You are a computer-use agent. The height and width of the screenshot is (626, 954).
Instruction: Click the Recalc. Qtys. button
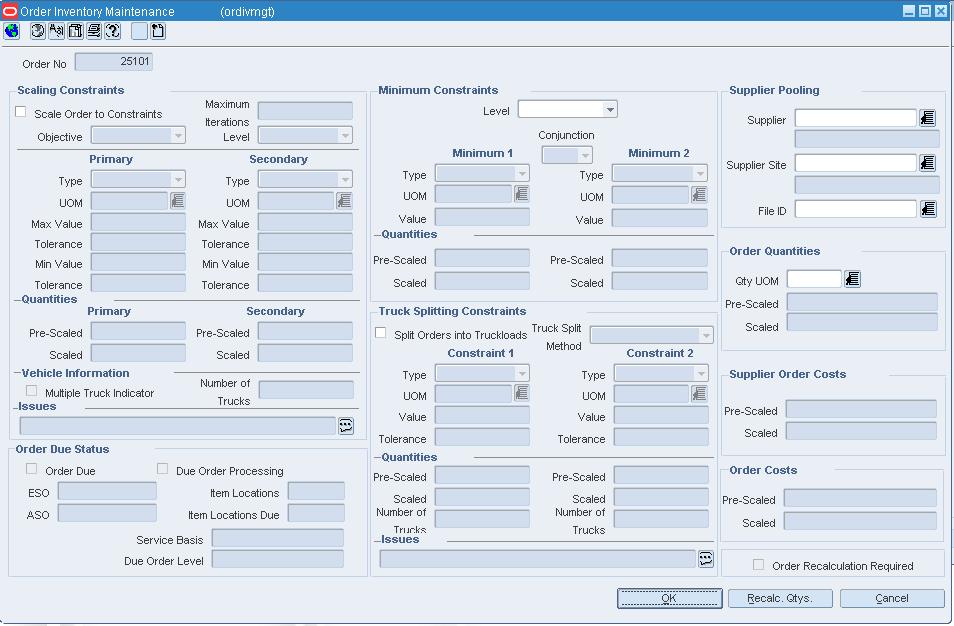tap(779, 598)
